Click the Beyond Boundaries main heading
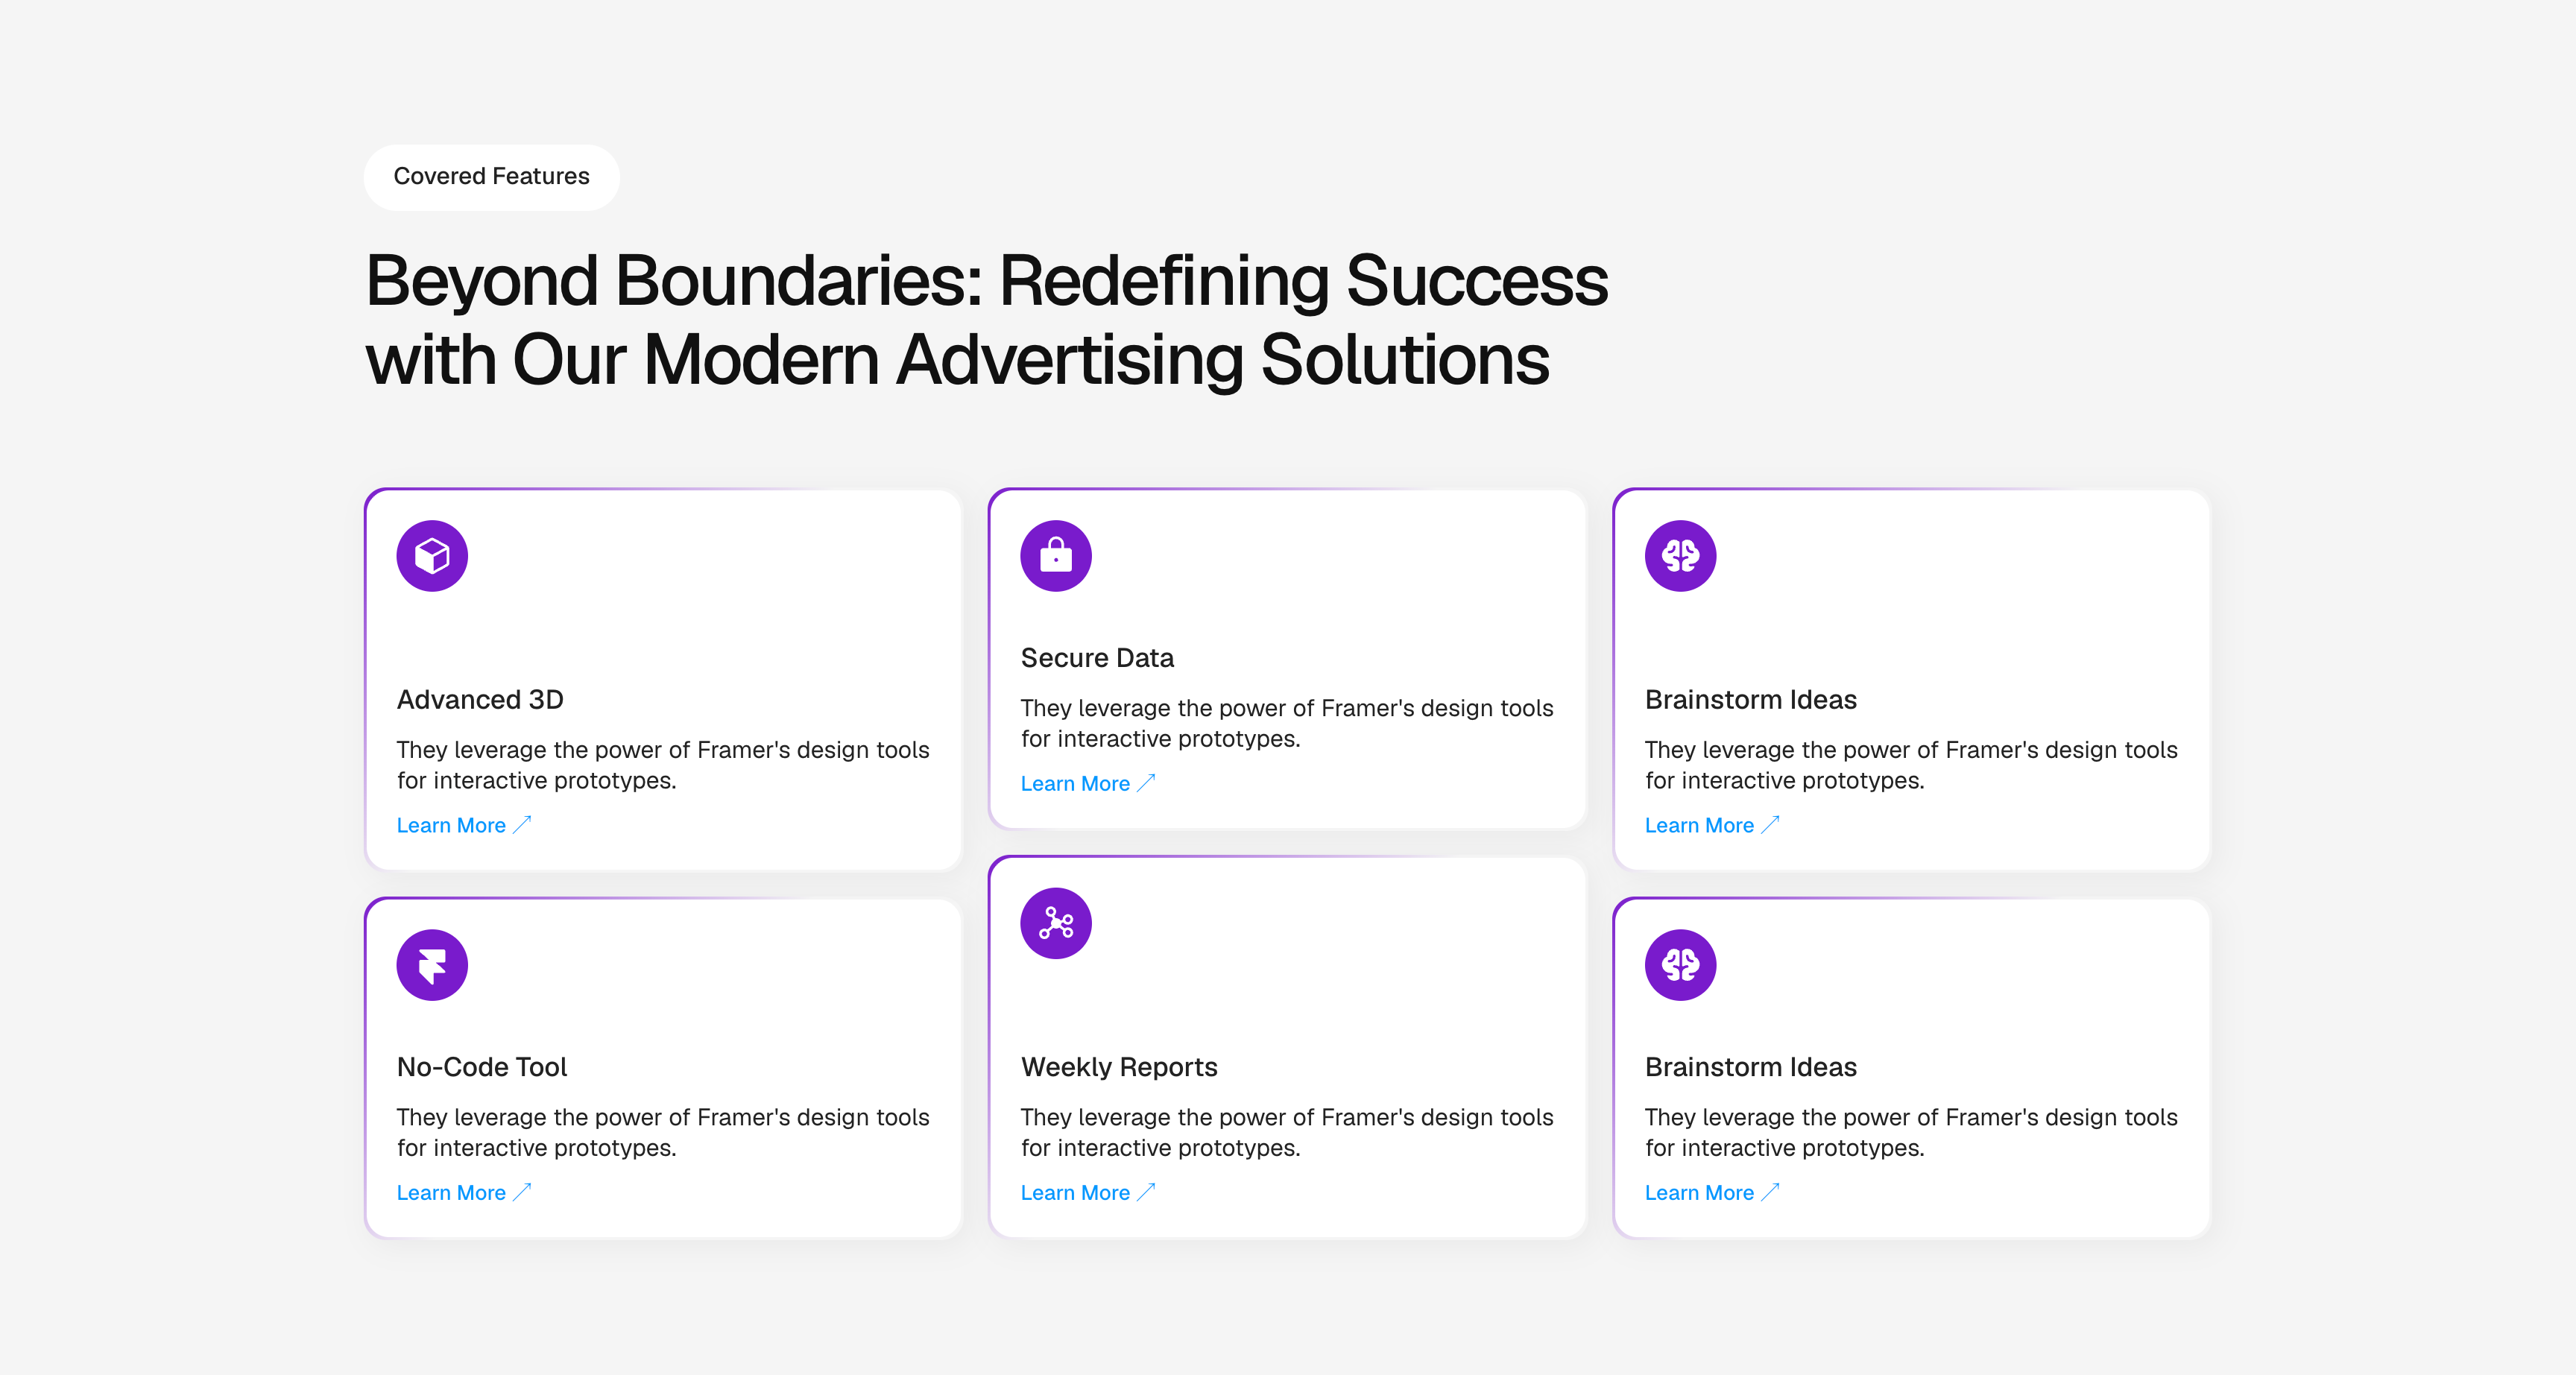The height and width of the screenshot is (1375, 2576). pos(986,320)
